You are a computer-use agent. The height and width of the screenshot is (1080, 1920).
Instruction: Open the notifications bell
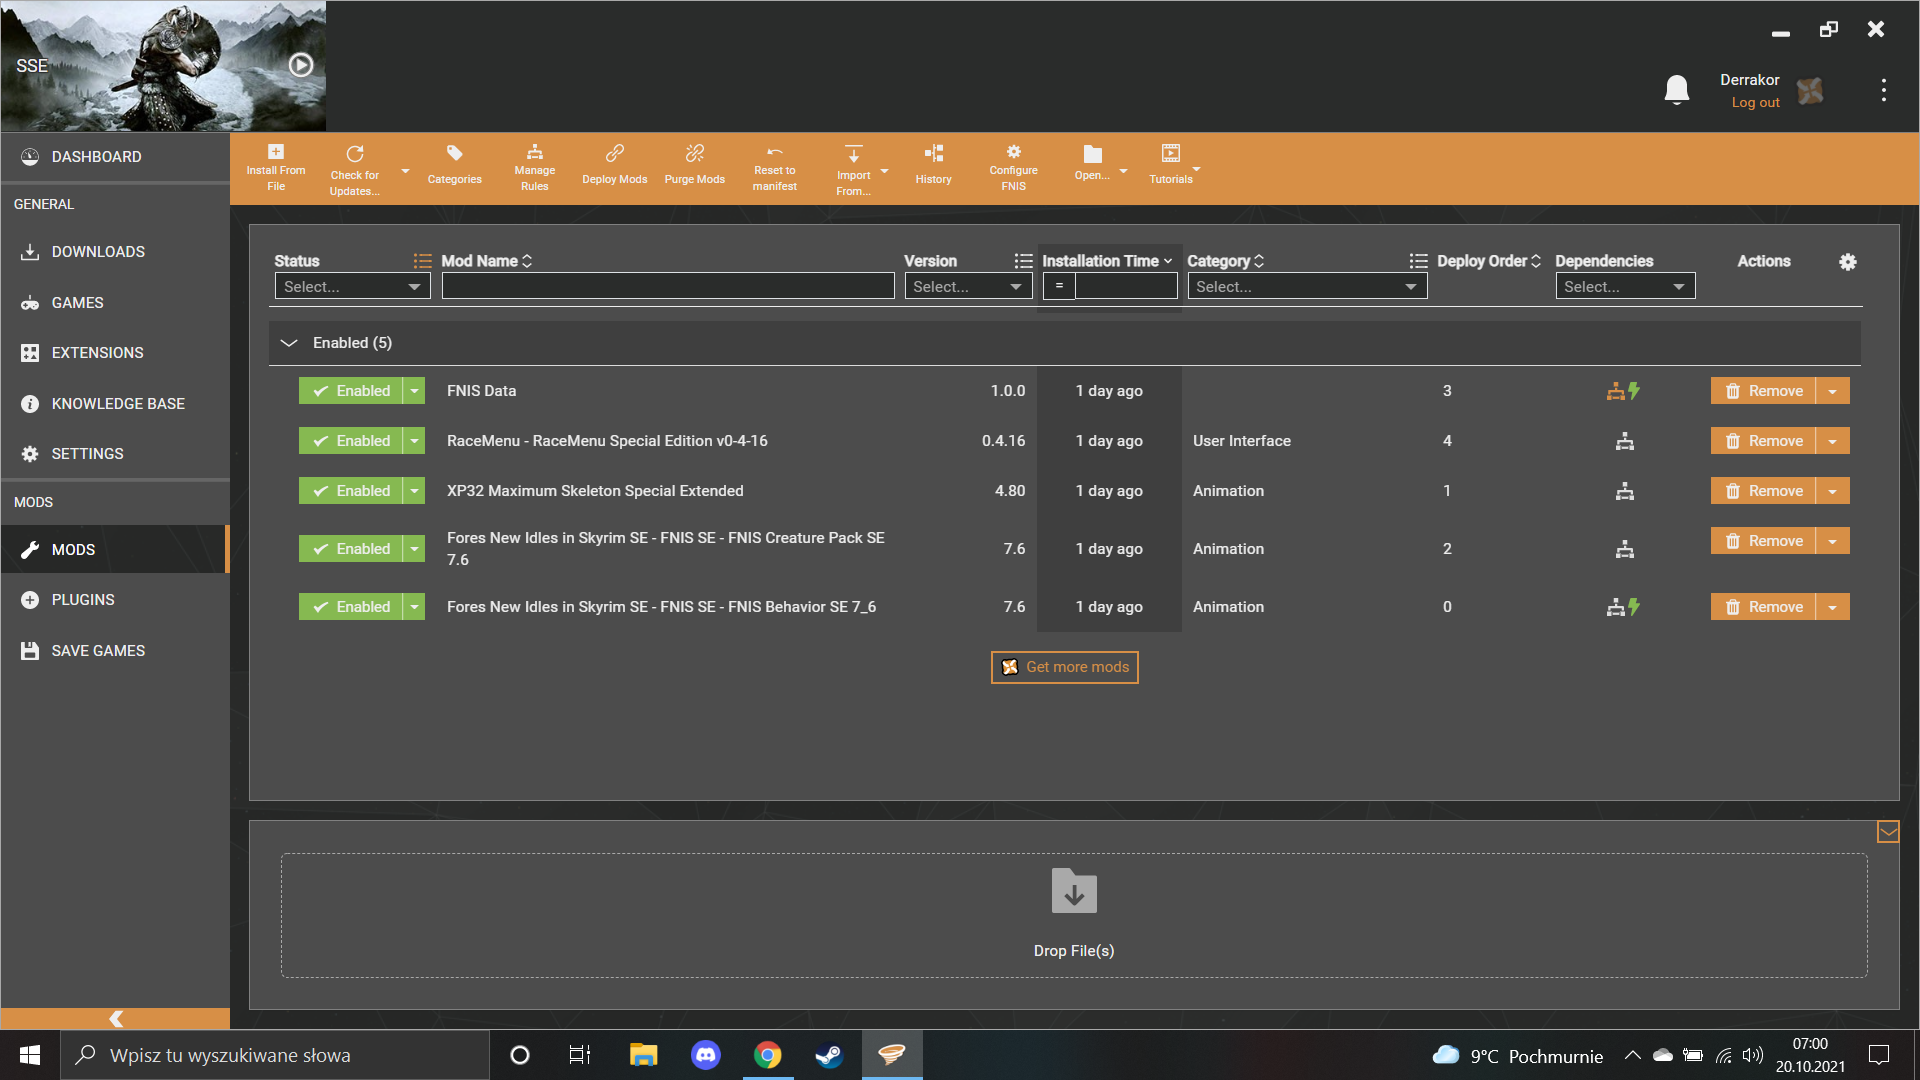[1677, 90]
